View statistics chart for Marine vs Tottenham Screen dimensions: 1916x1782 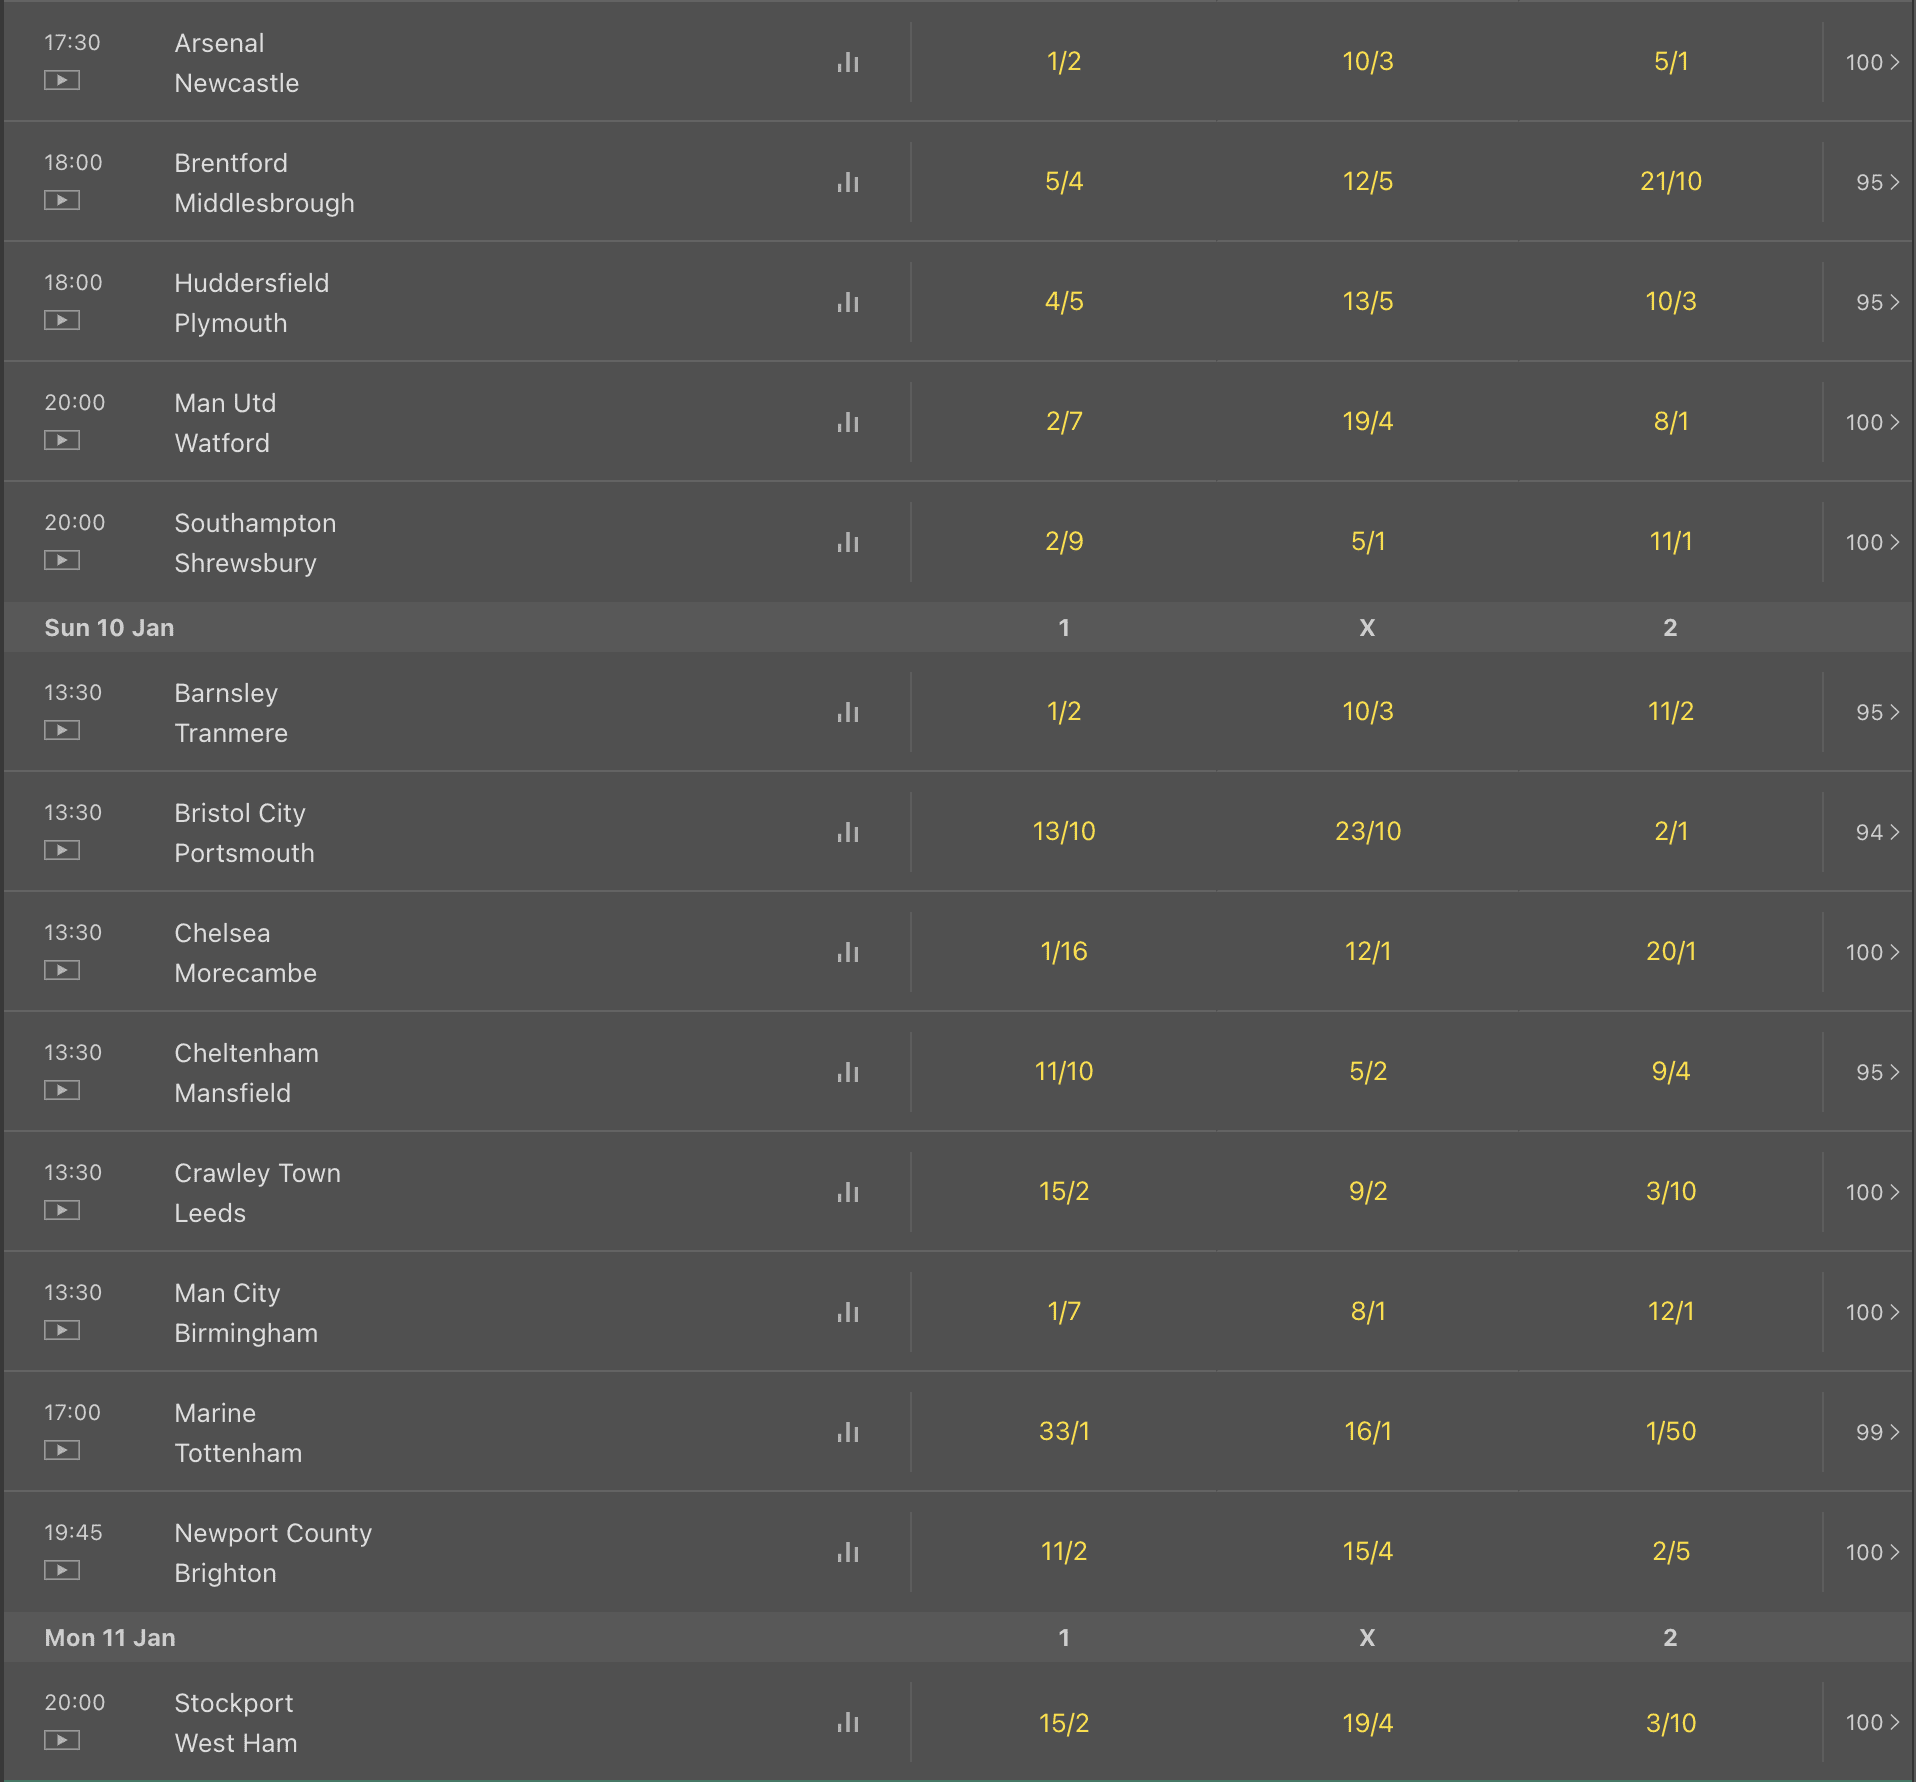(x=848, y=1432)
